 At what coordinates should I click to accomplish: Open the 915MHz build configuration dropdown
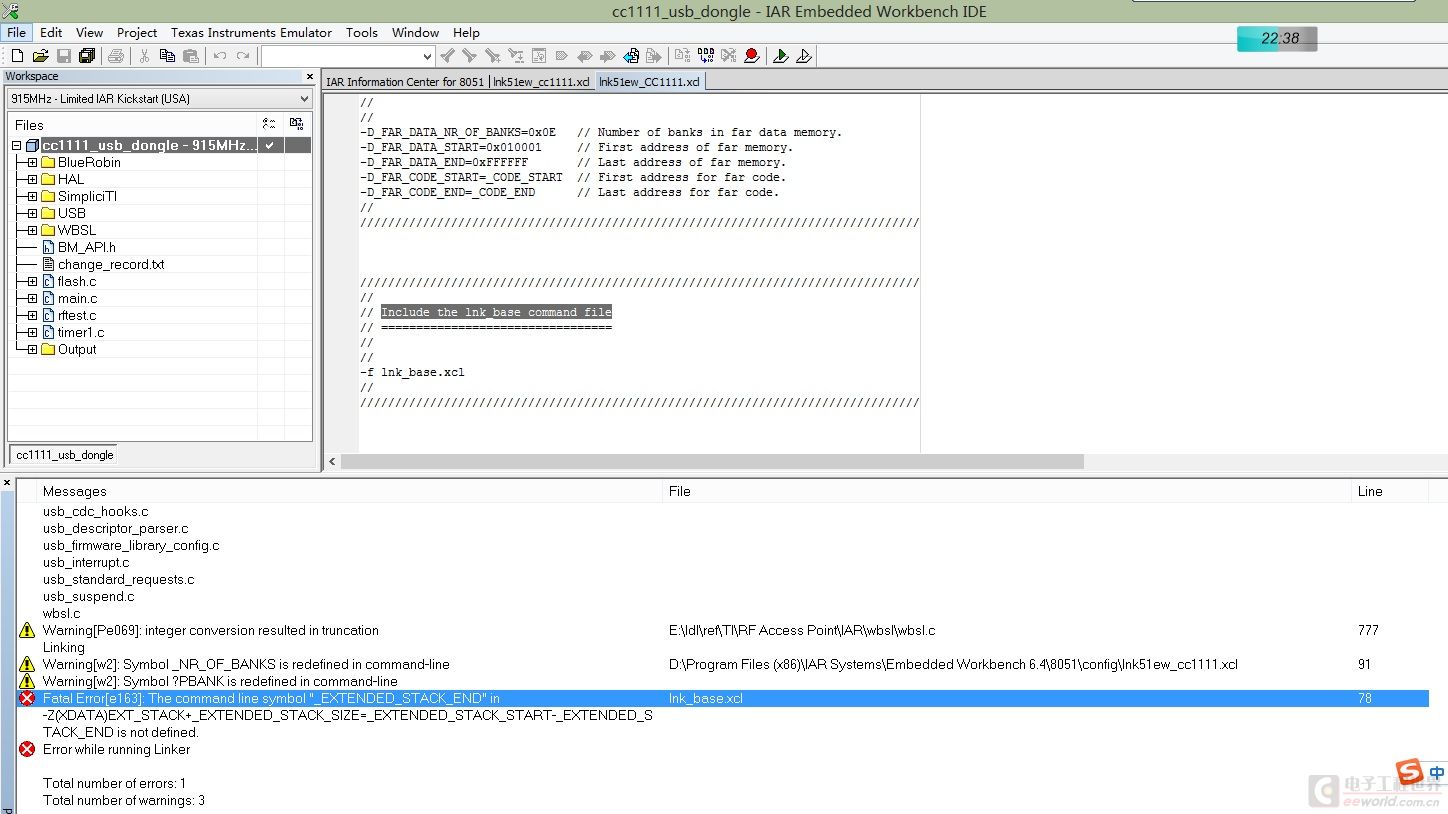pyautogui.click(x=160, y=98)
